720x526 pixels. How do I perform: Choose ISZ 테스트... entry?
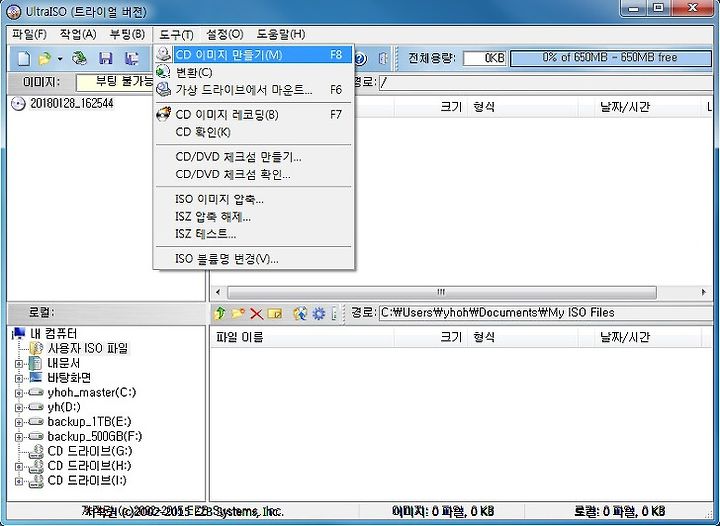(254, 234)
